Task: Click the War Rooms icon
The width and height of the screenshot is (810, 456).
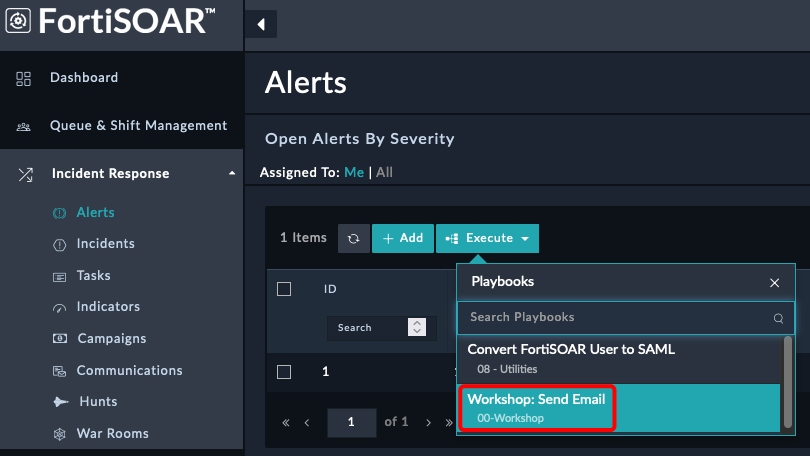Action: point(59,434)
